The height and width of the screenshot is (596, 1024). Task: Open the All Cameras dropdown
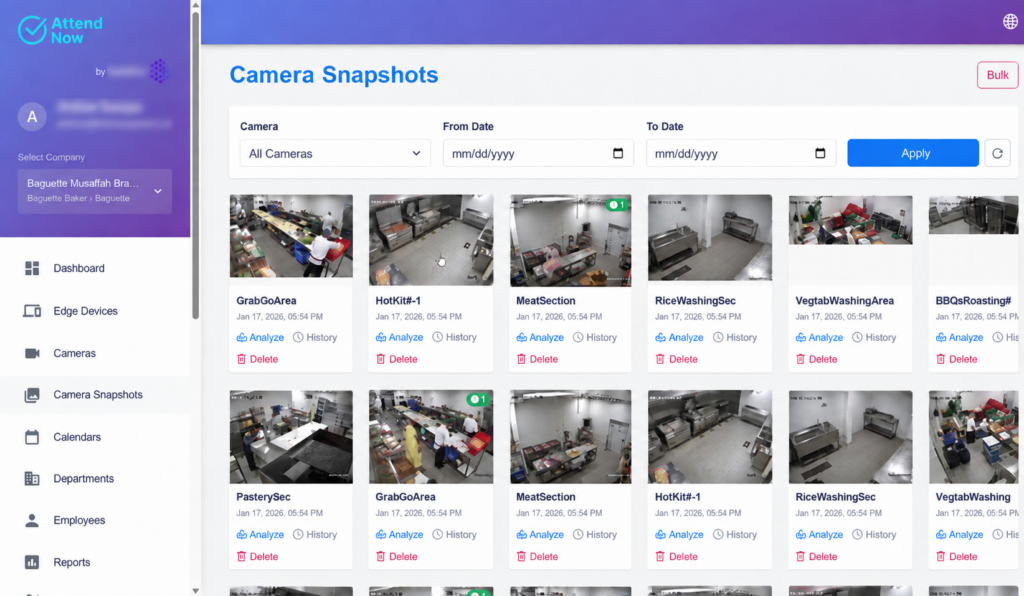tap(335, 153)
